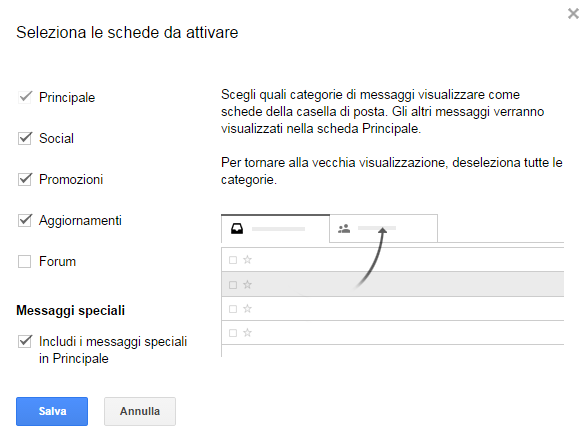
Task: Click the text Per tornare alla vecchia visualizzazione
Action: pyautogui.click(x=392, y=171)
